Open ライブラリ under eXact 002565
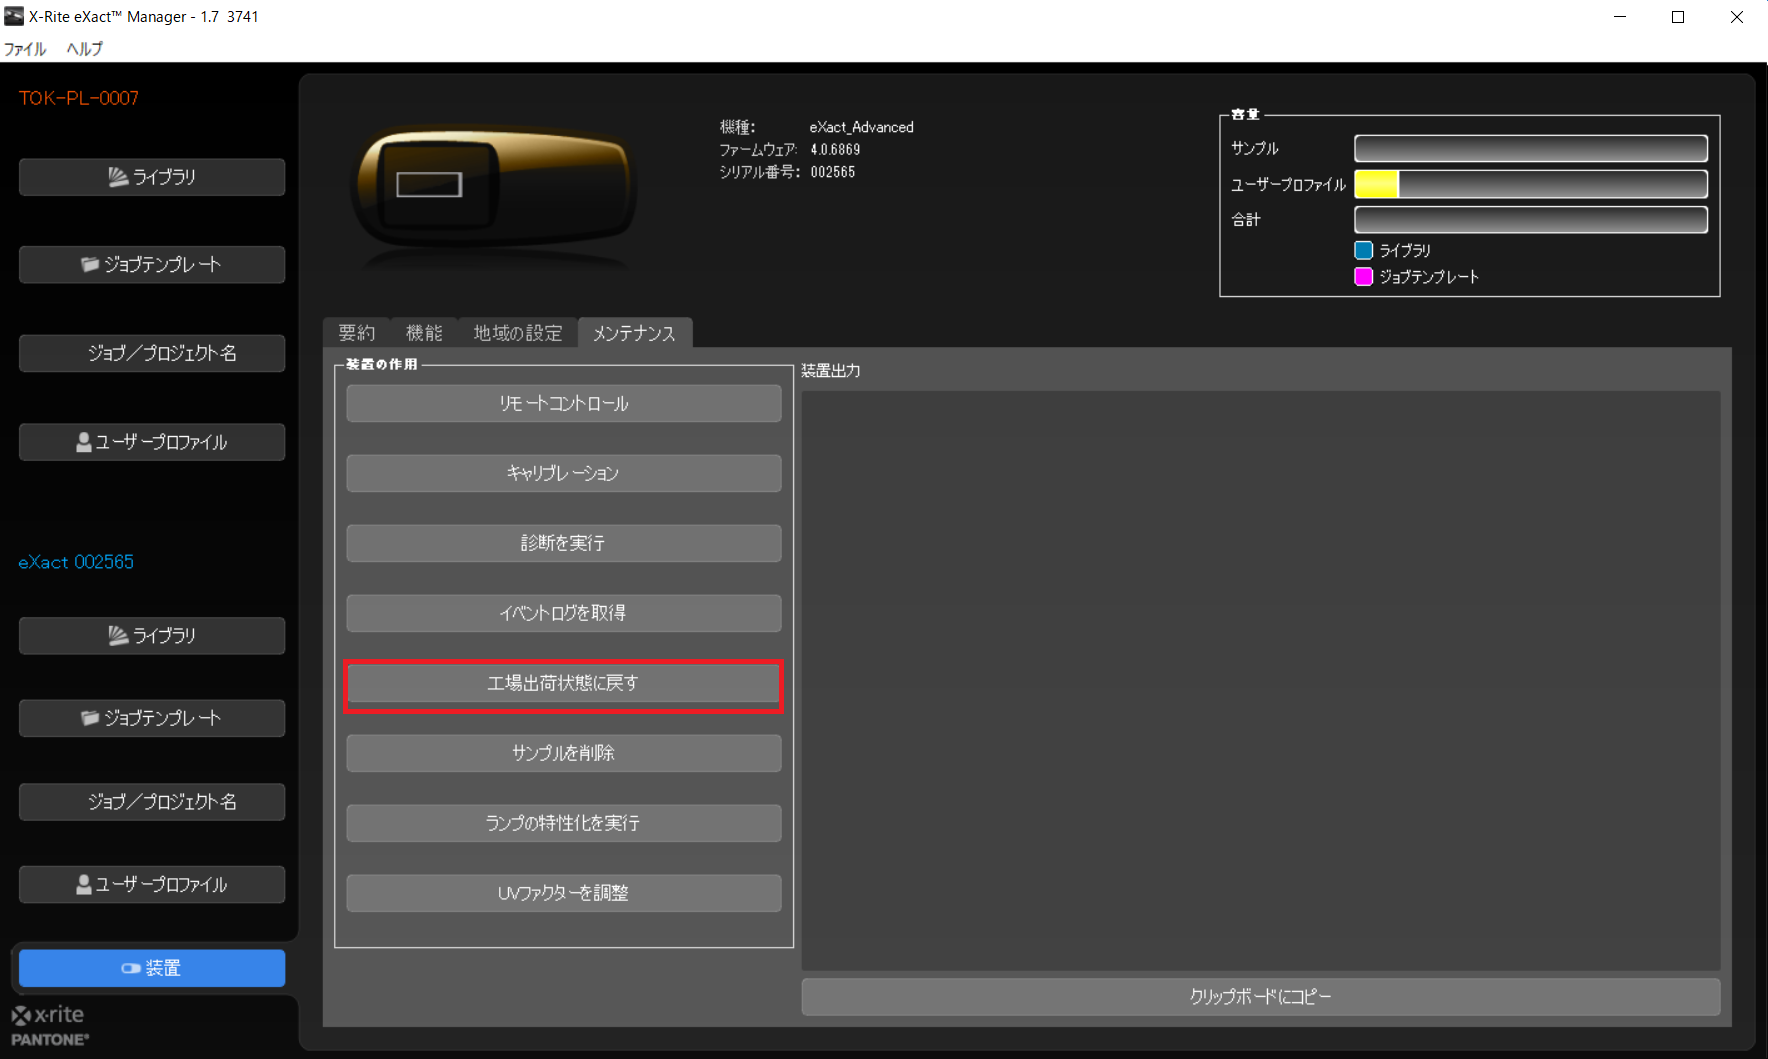Viewport: 1768px width, 1059px height. click(x=152, y=636)
